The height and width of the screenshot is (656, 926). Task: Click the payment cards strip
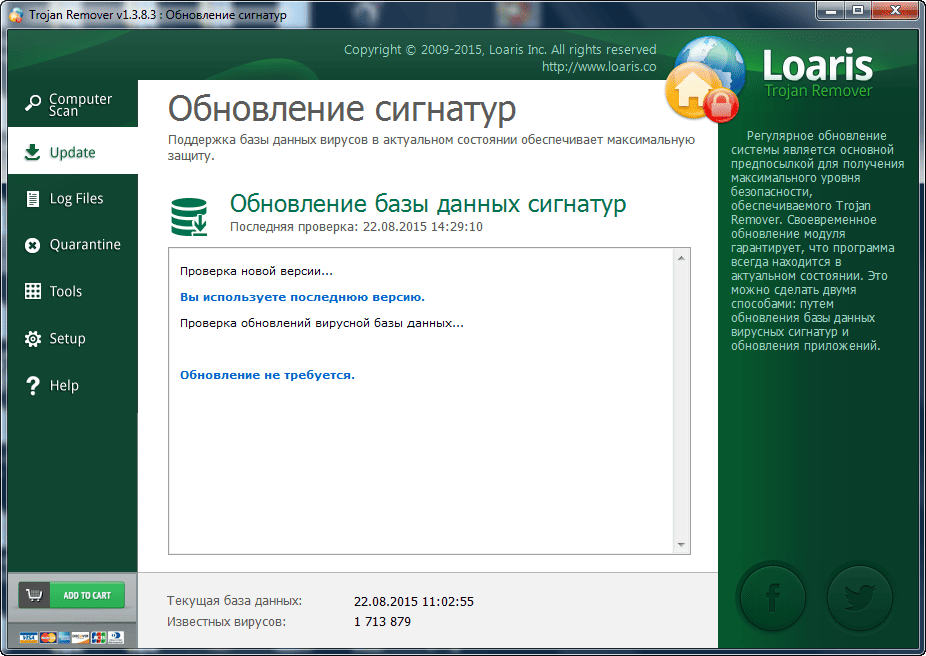coord(71,637)
